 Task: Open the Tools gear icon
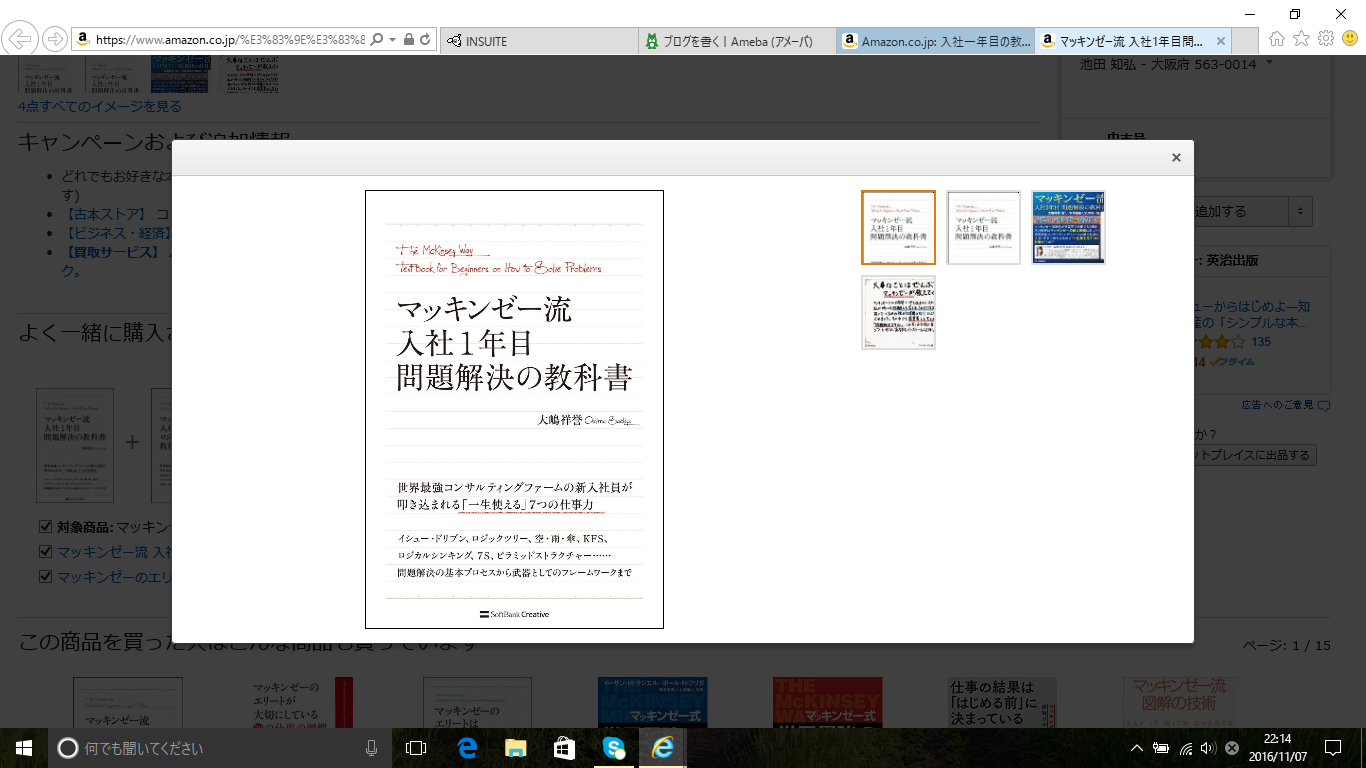pos(1325,39)
